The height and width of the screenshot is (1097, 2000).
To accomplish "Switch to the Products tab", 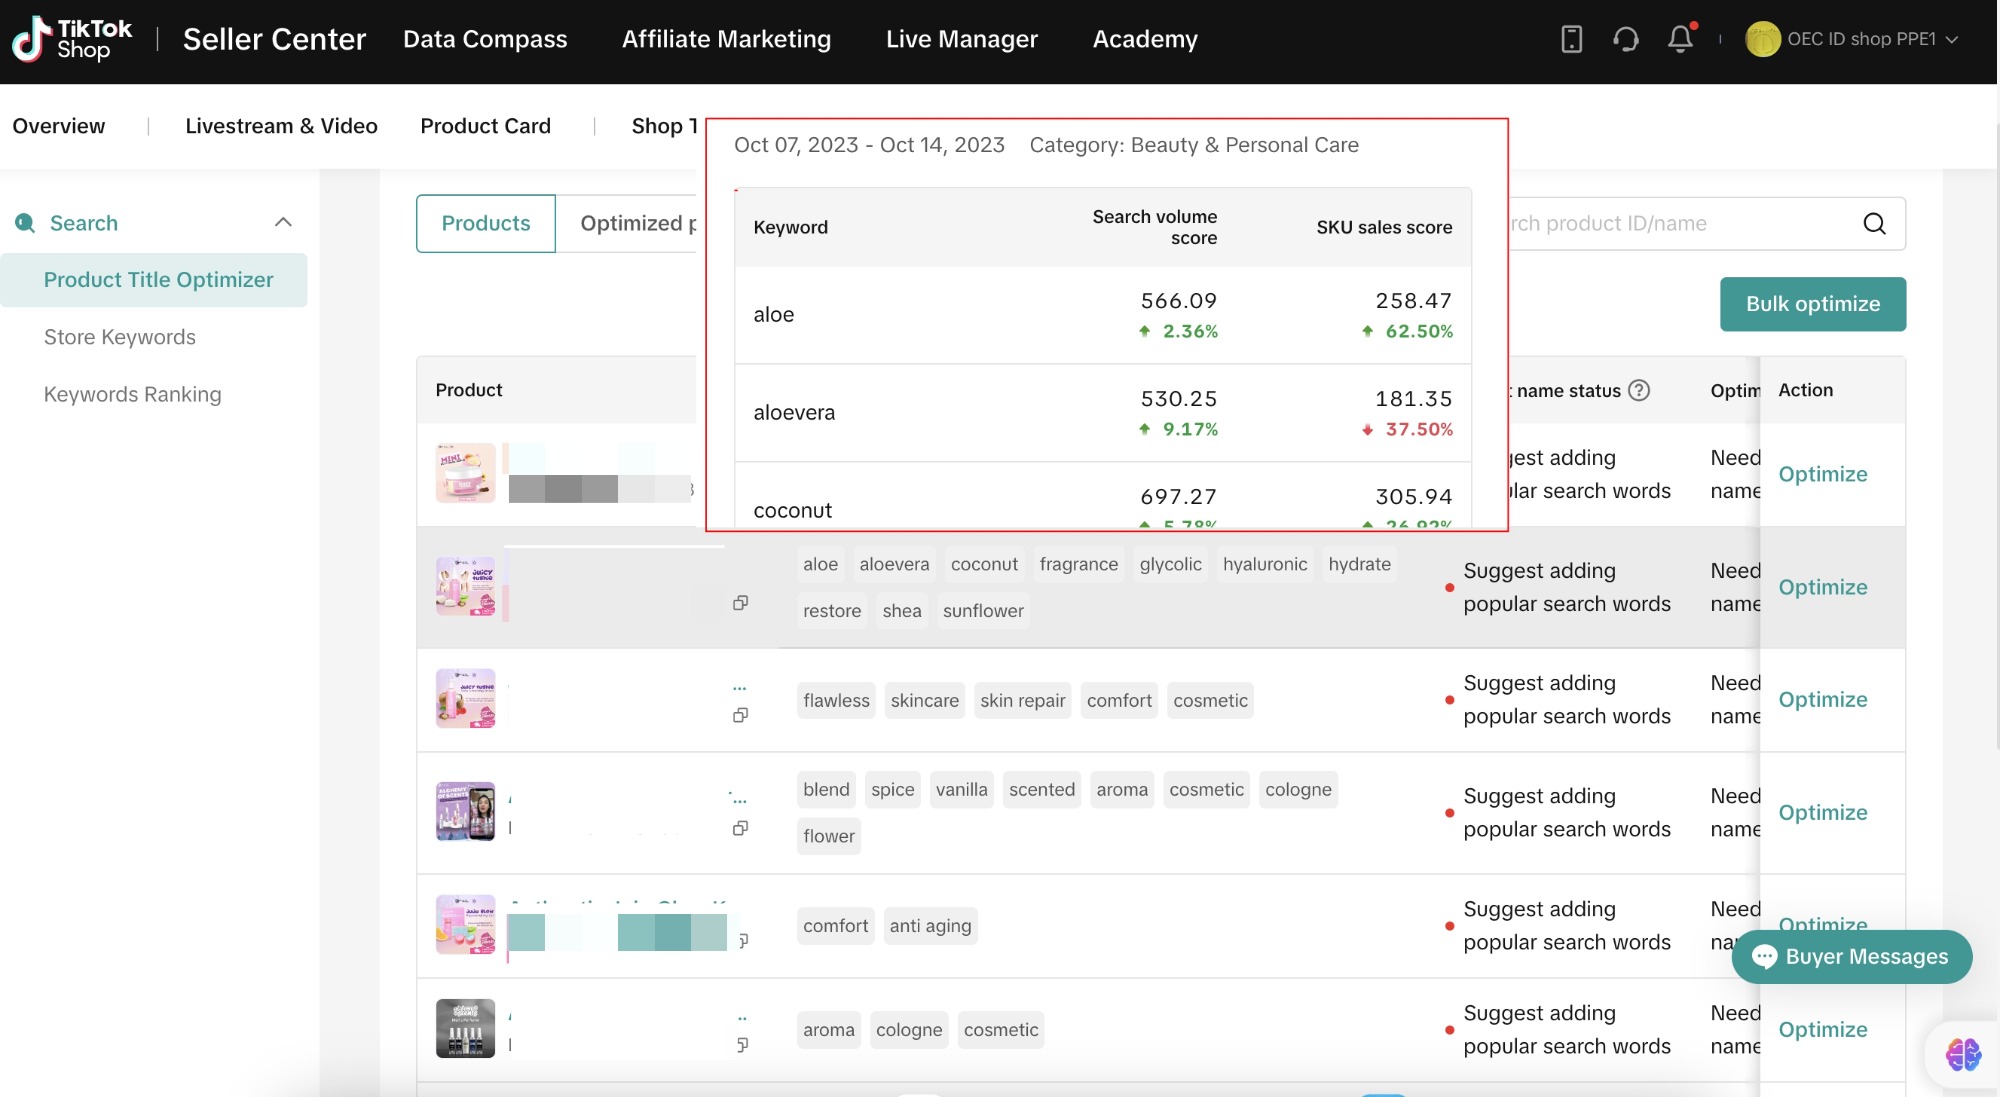I will point(486,223).
